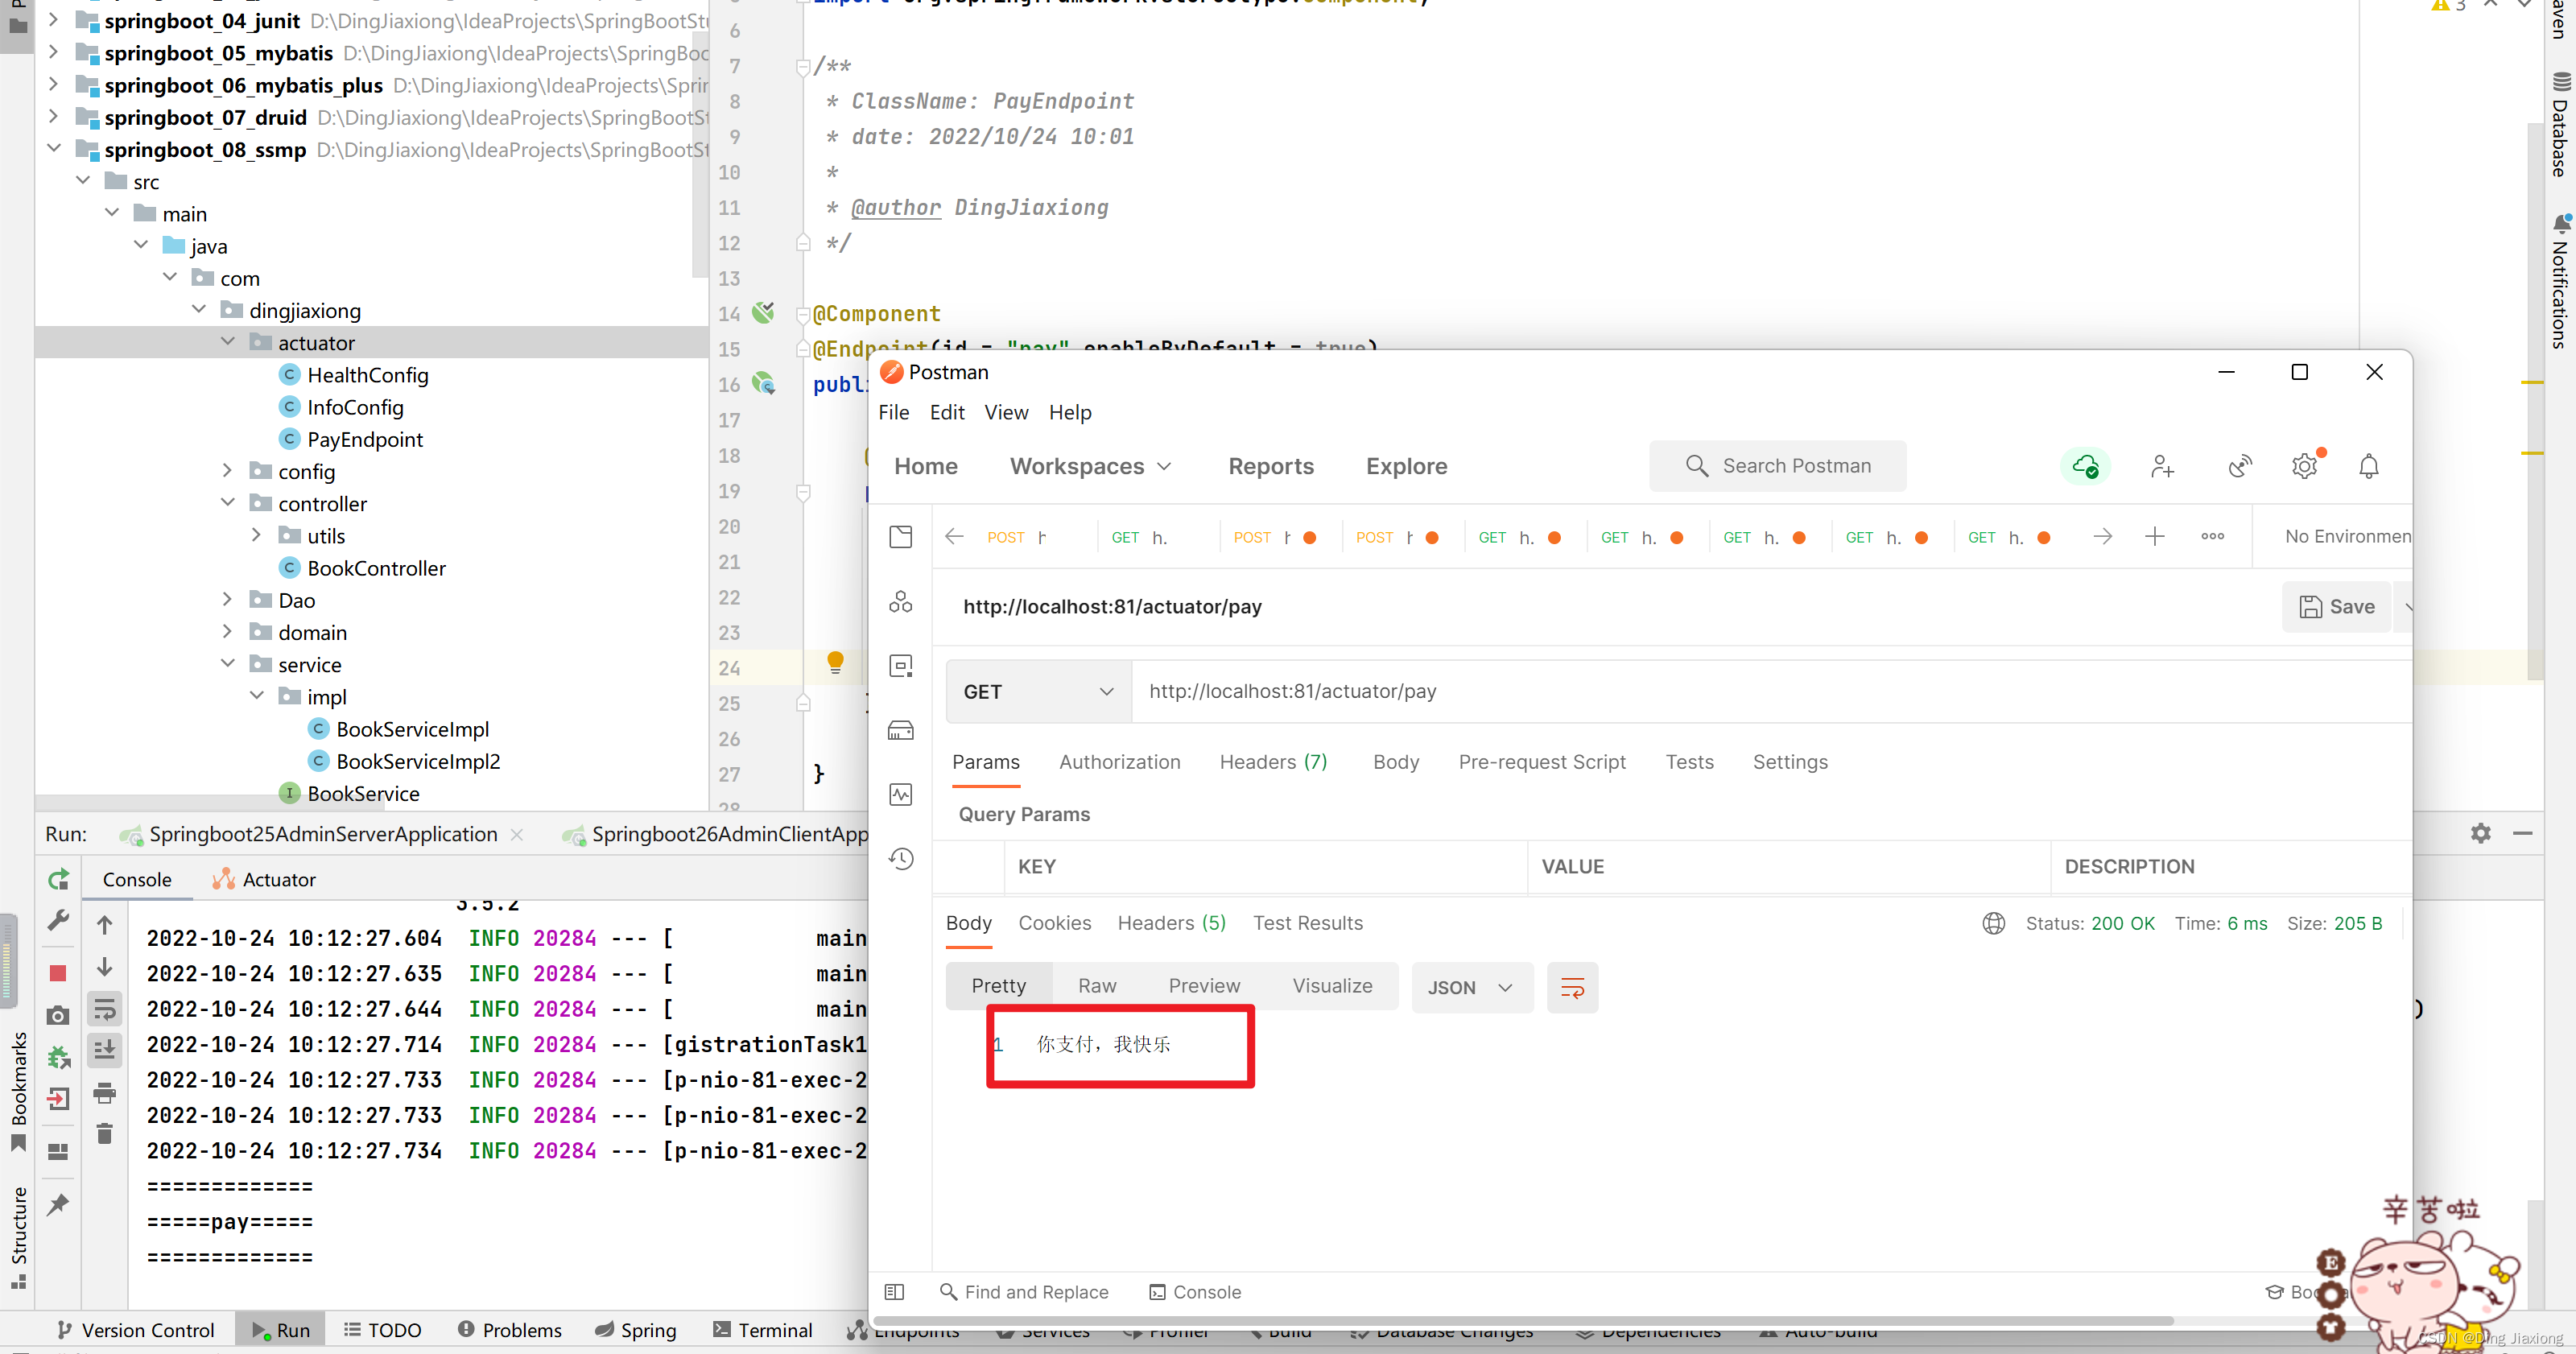The width and height of the screenshot is (2576, 1354).
Task: Click the JSON format dropdown in response
Action: [x=1467, y=986]
